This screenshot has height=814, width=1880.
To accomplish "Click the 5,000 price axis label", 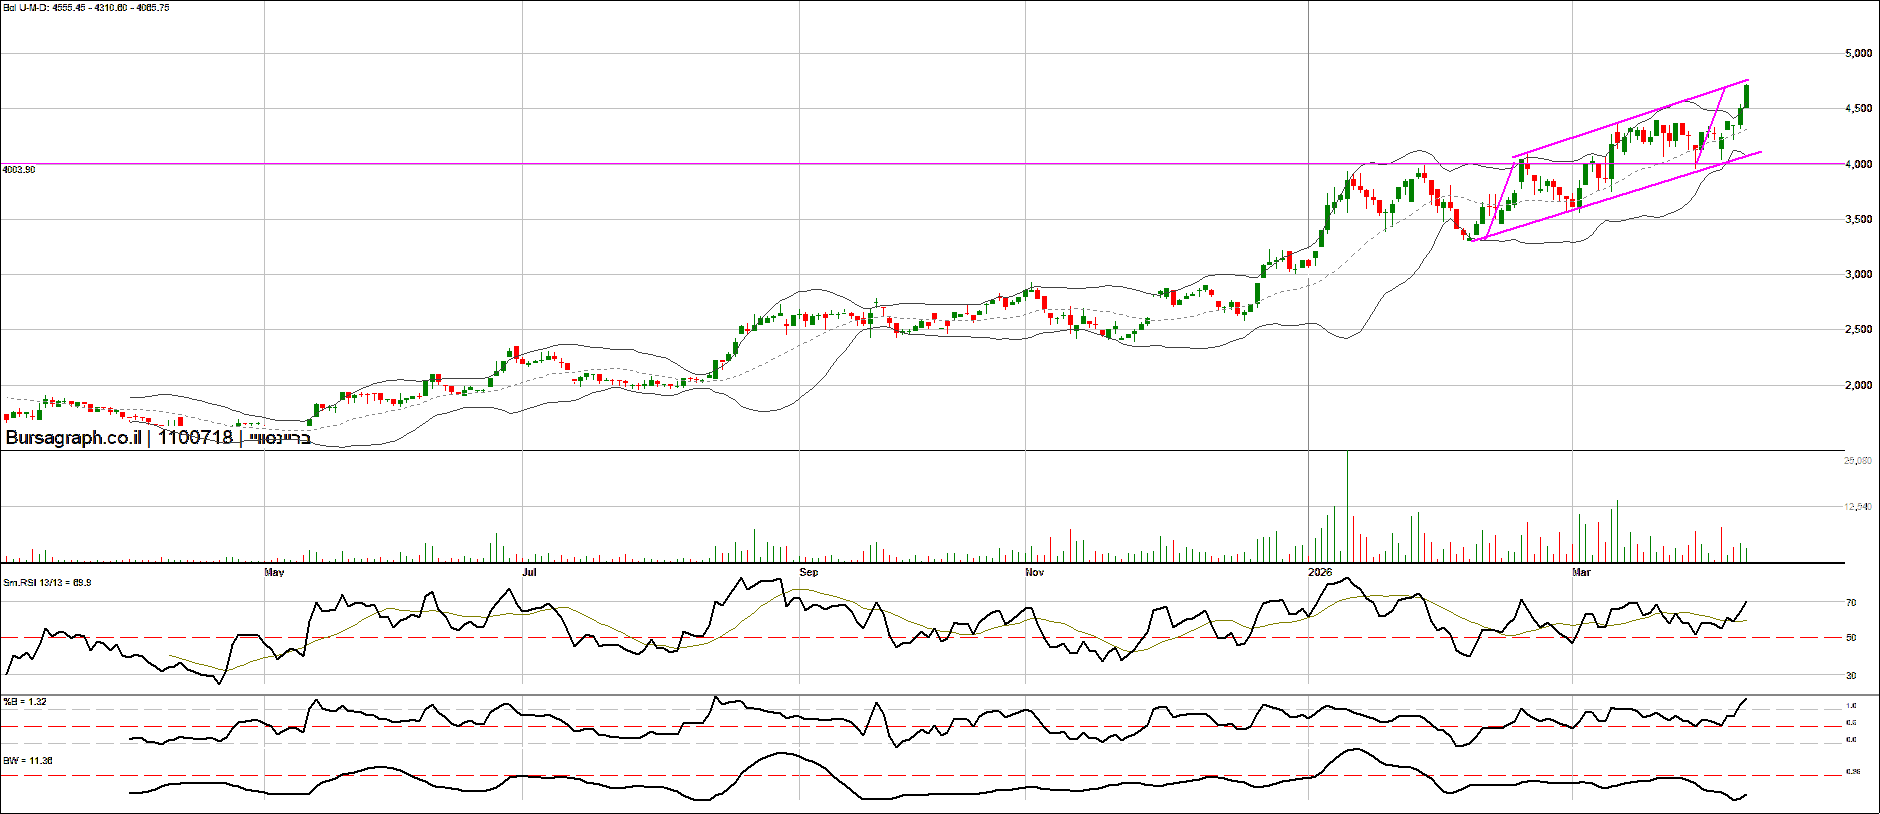I will click(1858, 53).
